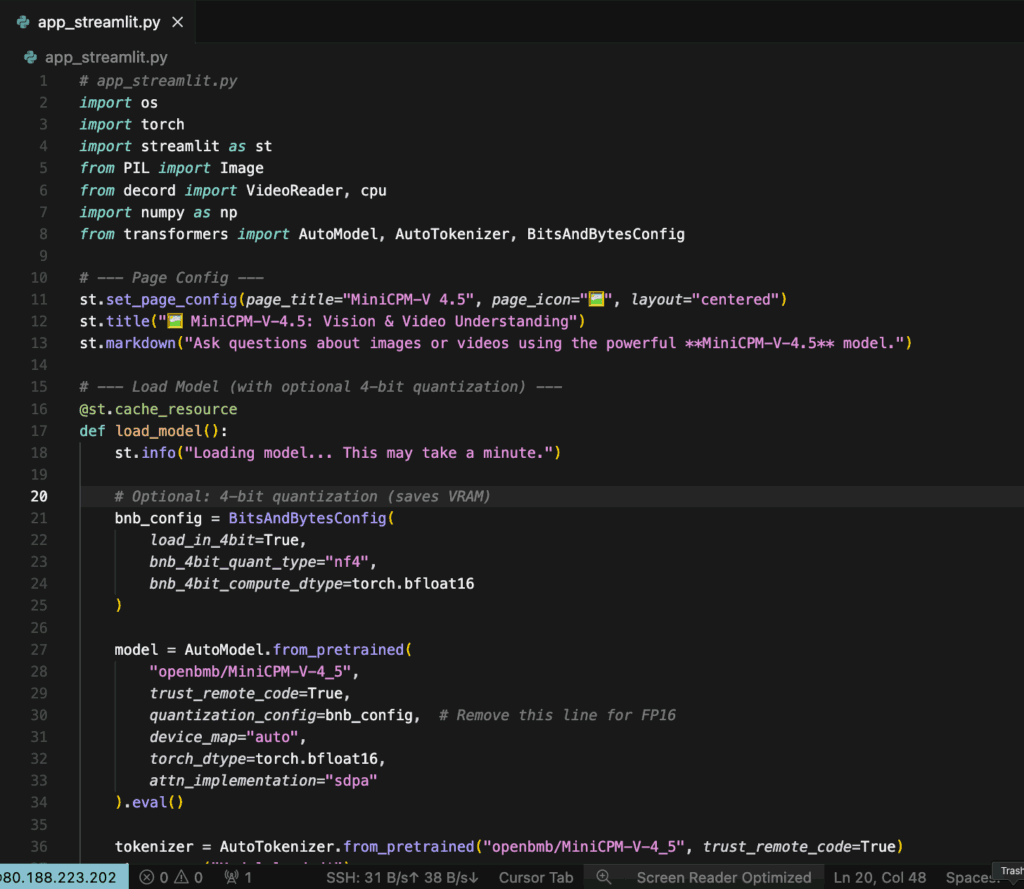The width and height of the screenshot is (1024, 889).
Task: Click the '@st.cache_resource' decorator
Action: (158, 409)
